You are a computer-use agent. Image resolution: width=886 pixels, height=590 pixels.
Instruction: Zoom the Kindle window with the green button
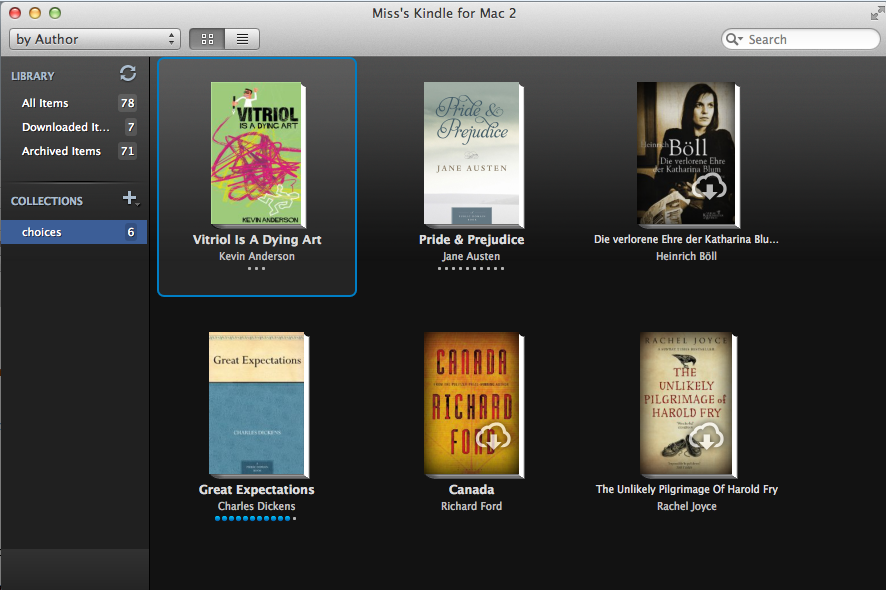55,12
